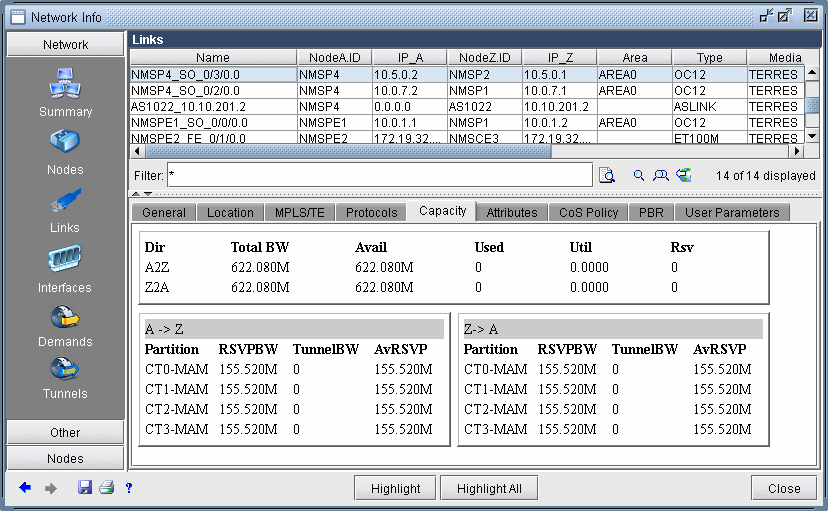Open the CoS Policy tab

click(588, 212)
